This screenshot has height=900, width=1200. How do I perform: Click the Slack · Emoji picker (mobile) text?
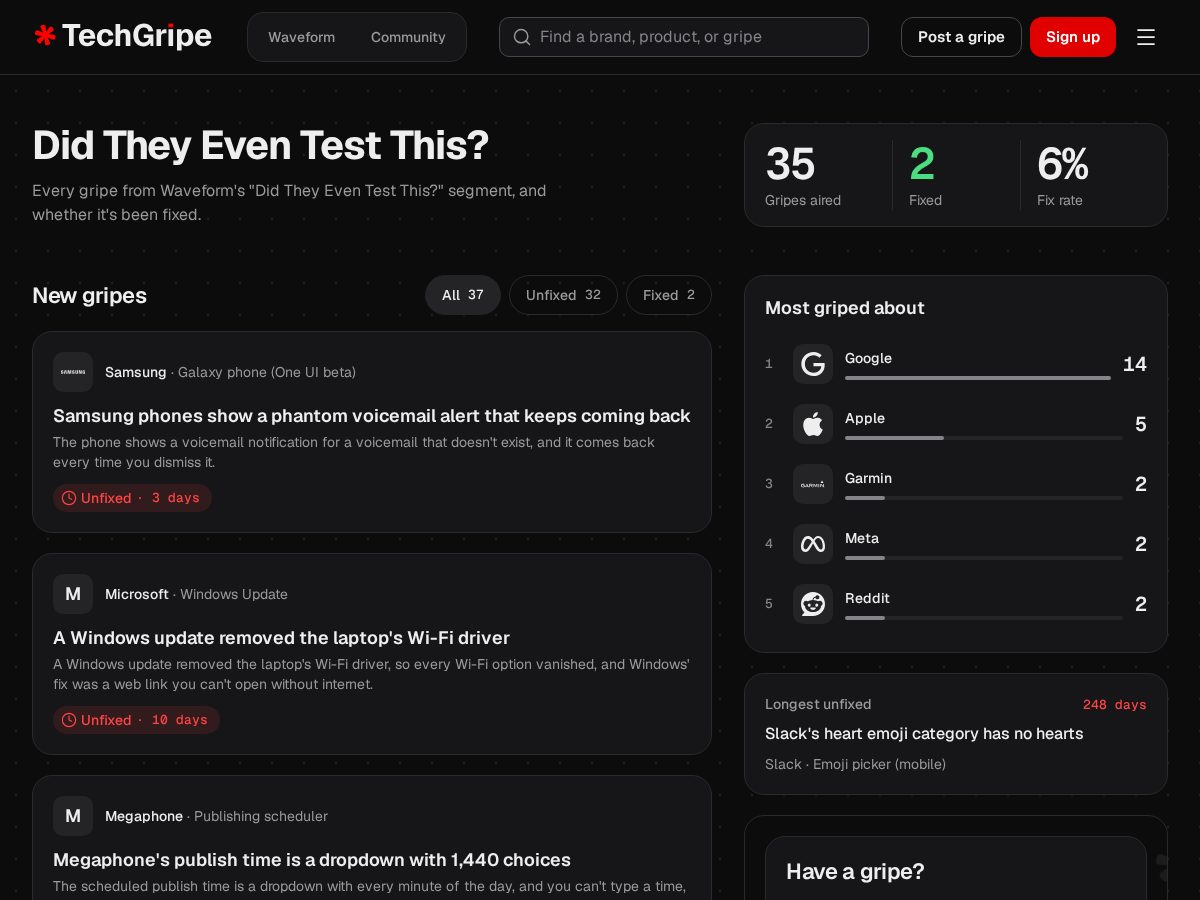pyautogui.click(x=855, y=764)
